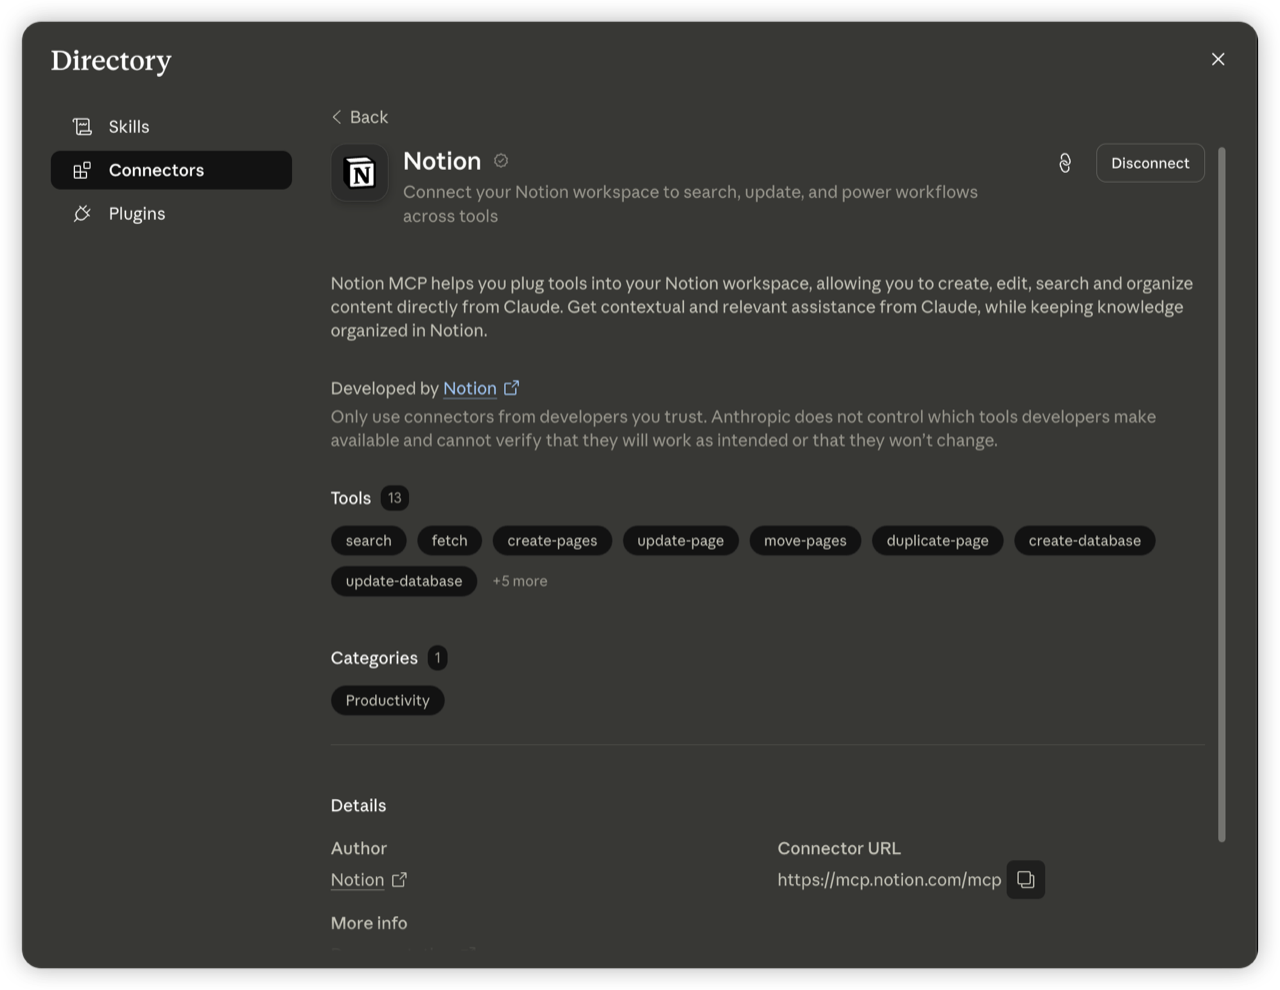Click the vertical scrollbar of the details pane
1280x990 pixels.
tap(1221, 495)
